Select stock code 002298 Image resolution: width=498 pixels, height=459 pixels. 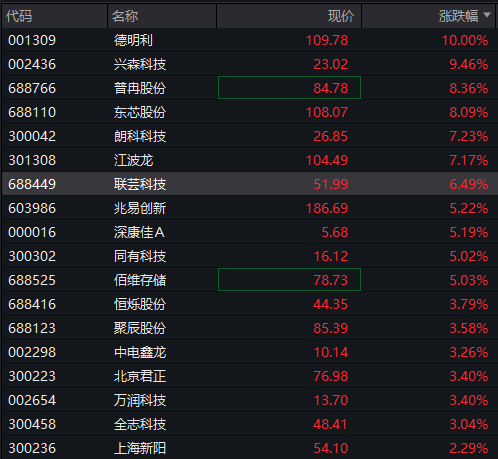(x=32, y=352)
